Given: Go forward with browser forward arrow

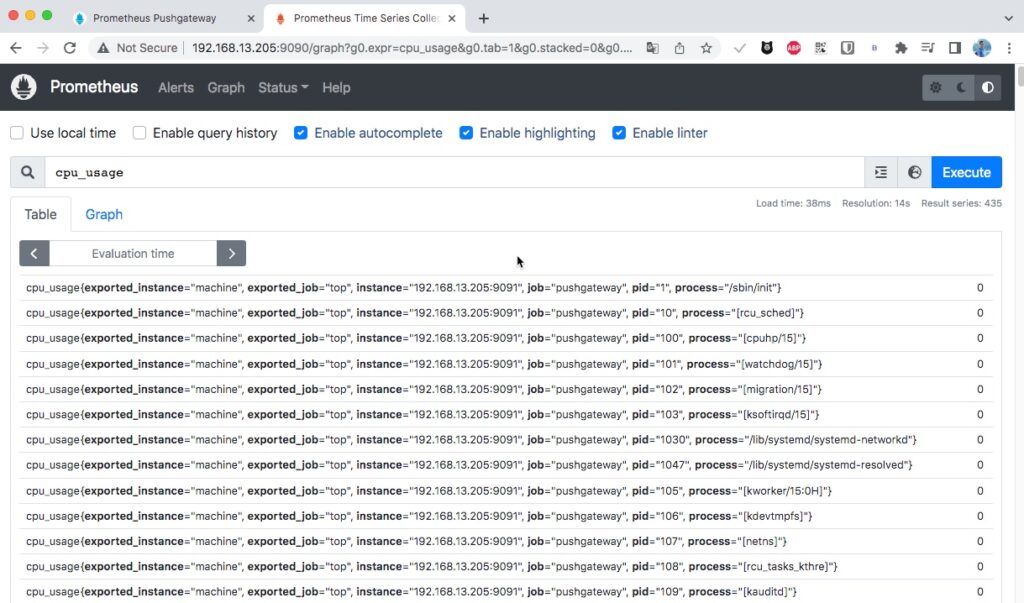Looking at the screenshot, I should coord(43,48).
